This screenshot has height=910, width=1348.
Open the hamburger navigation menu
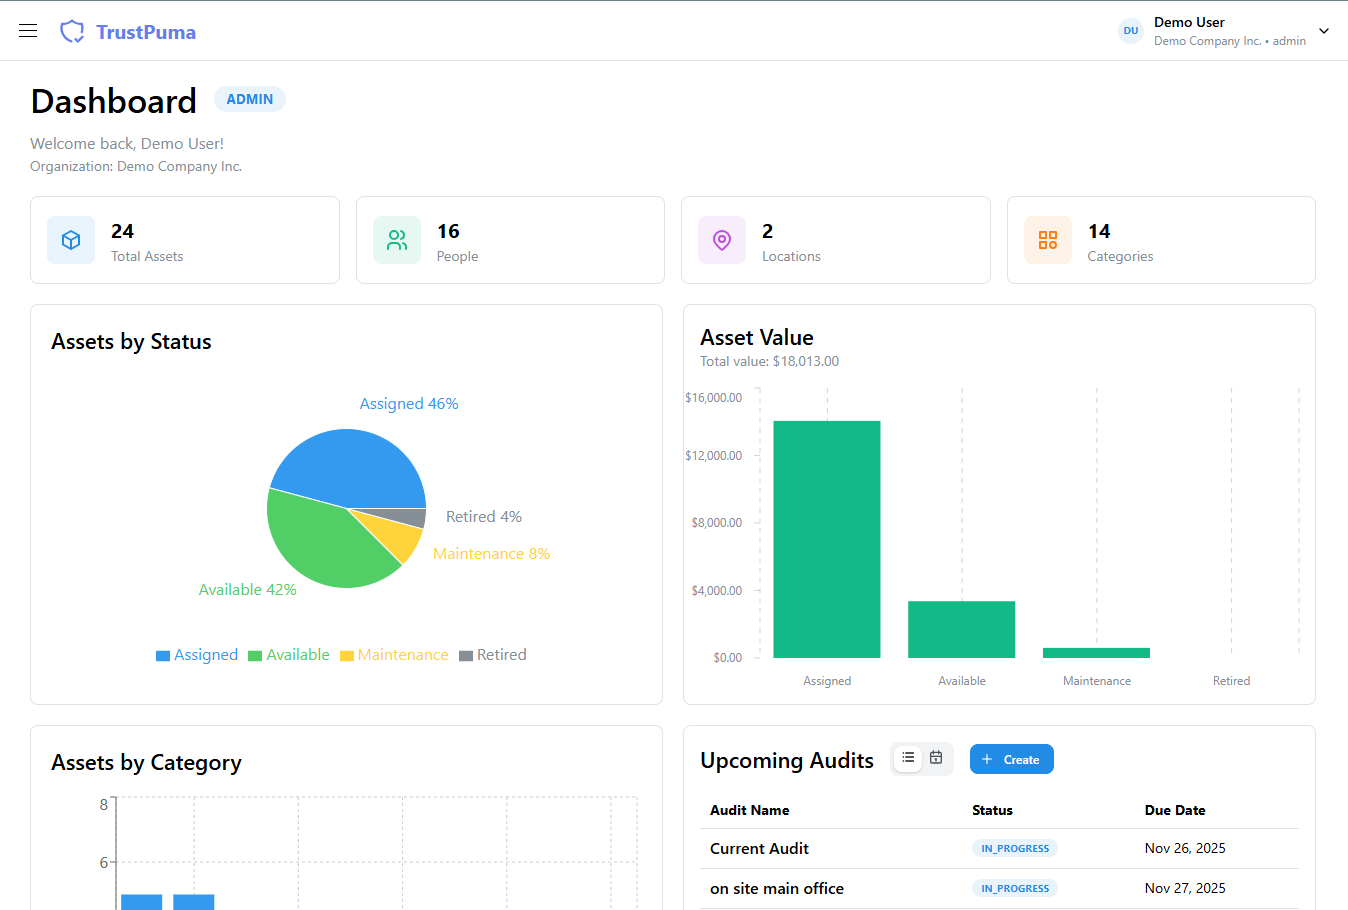[x=28, y=31]
